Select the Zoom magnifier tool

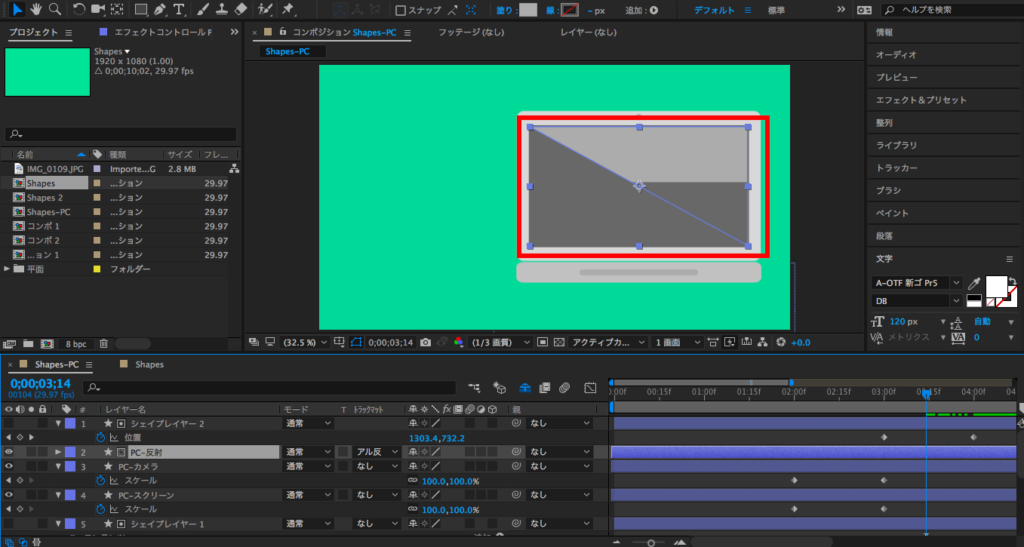[x=54, y=10]
